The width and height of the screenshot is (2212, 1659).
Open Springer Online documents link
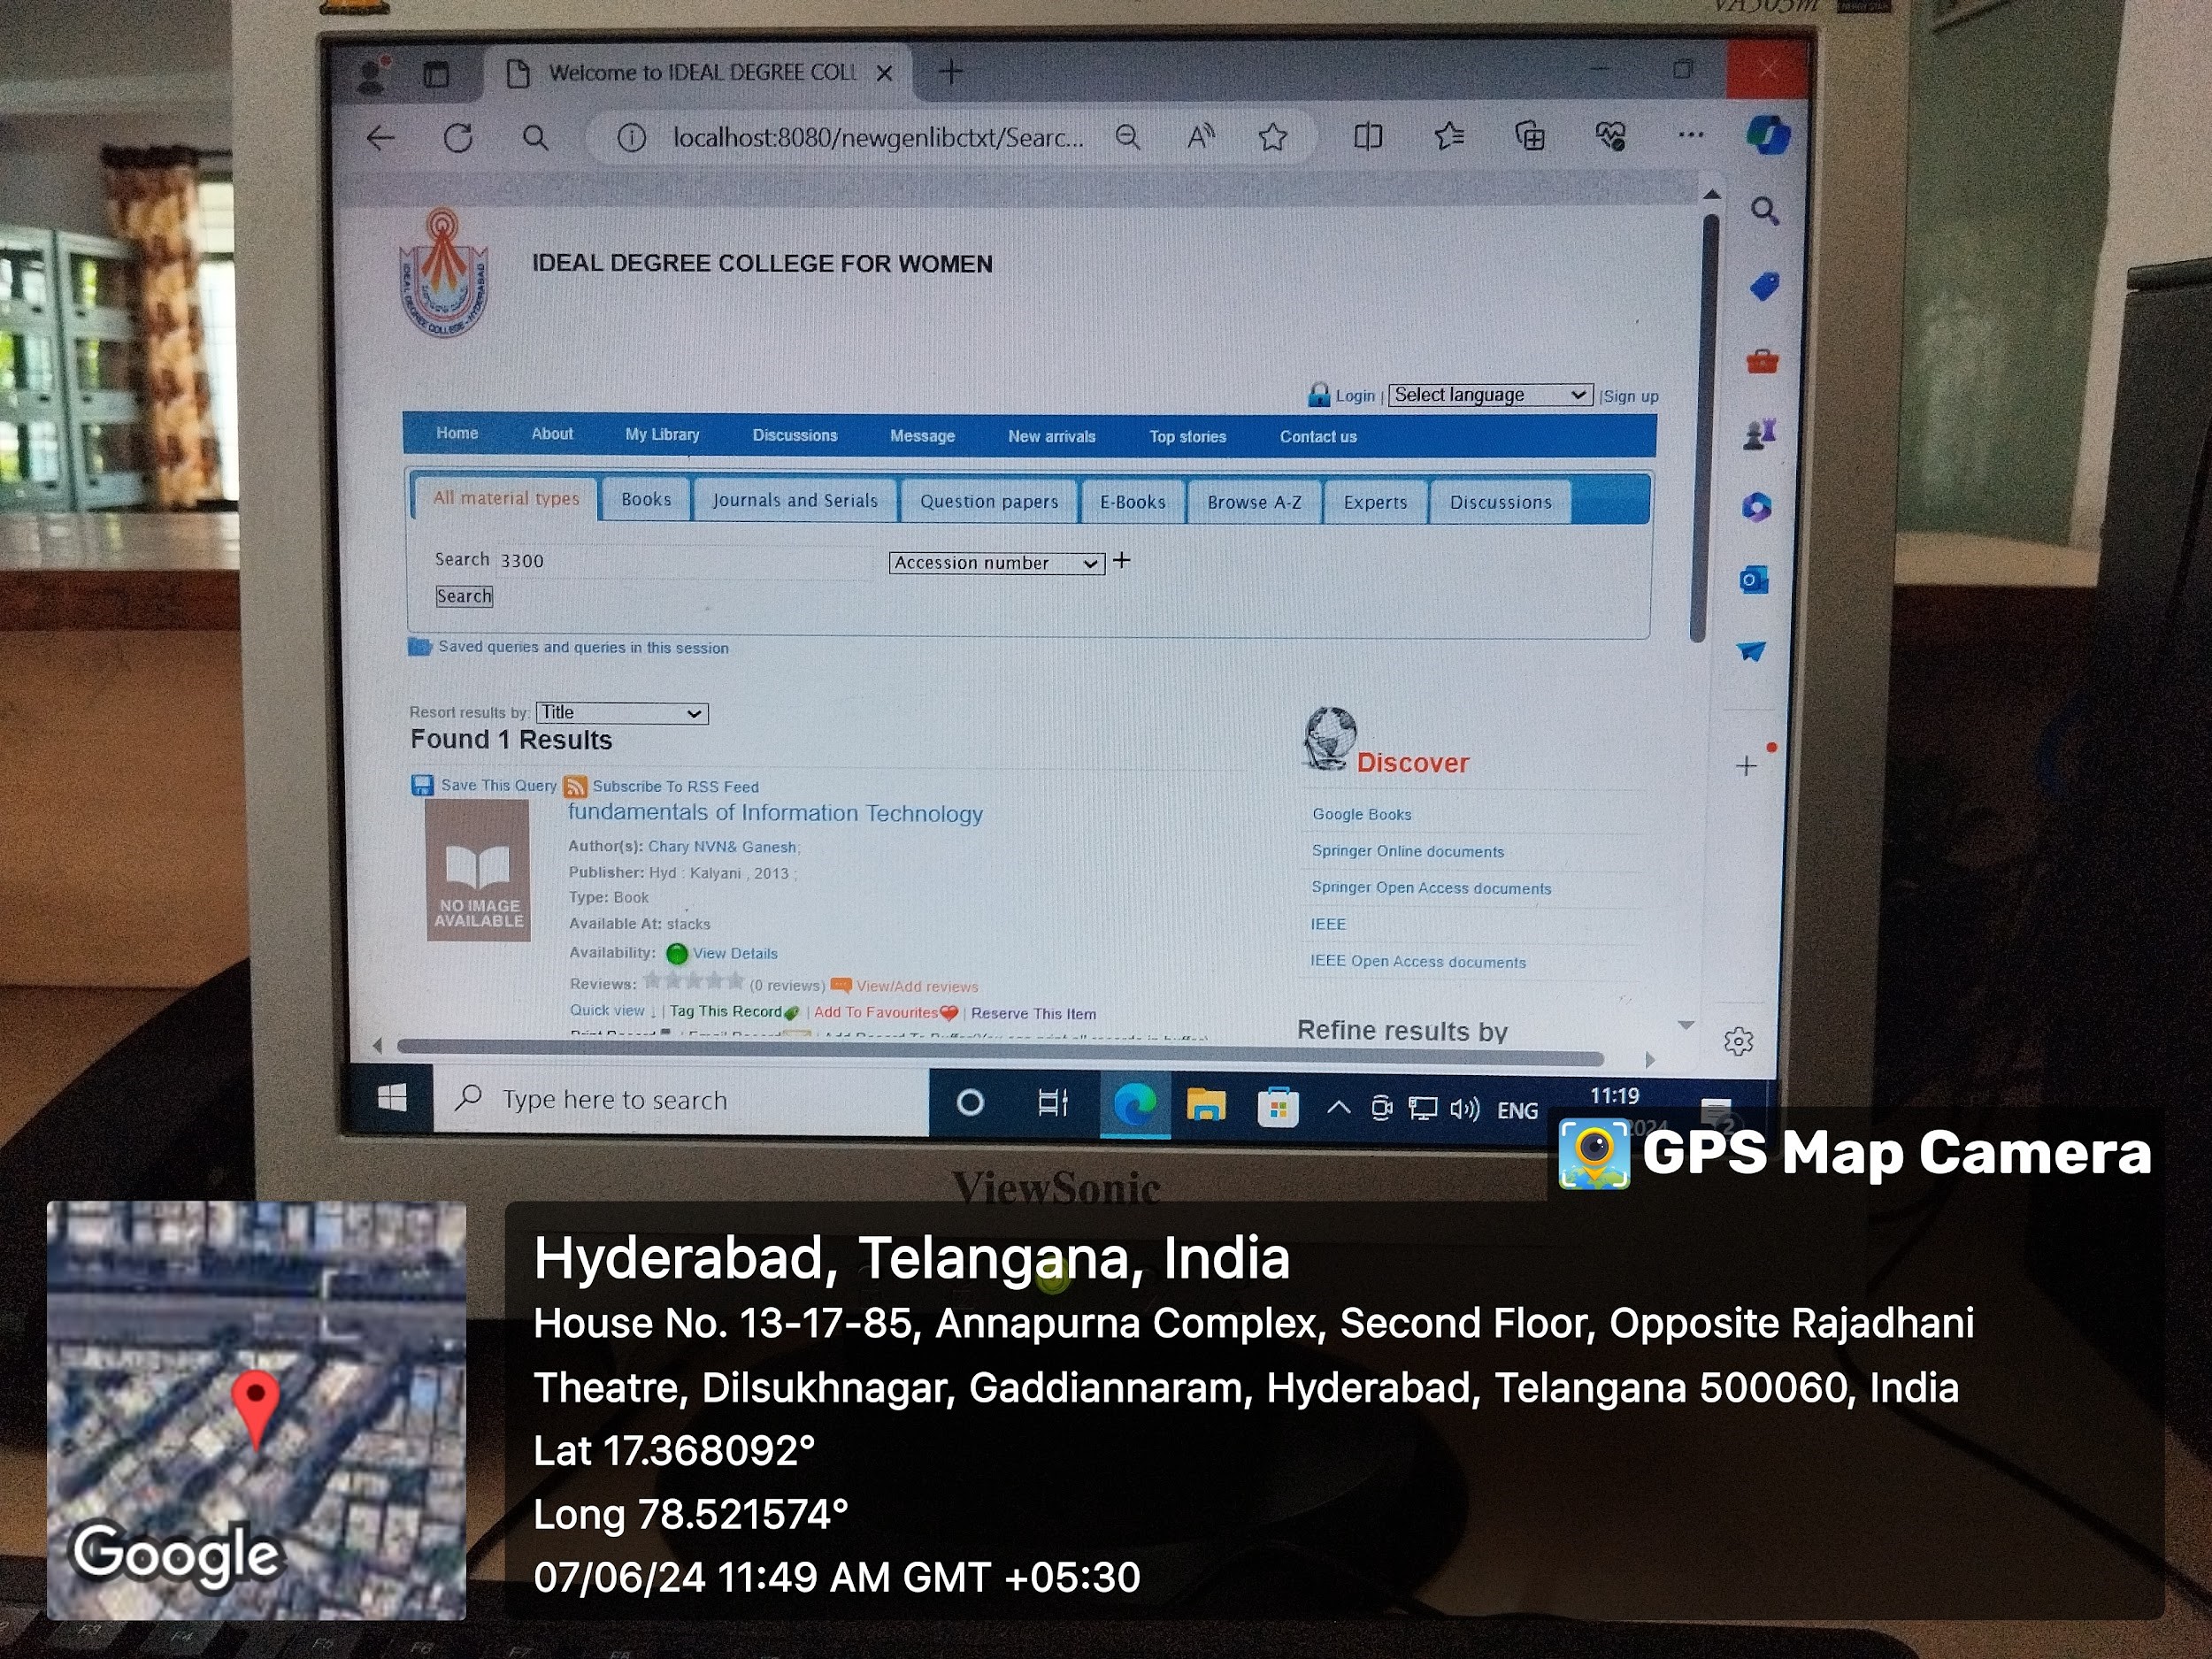coord(1408,851)
